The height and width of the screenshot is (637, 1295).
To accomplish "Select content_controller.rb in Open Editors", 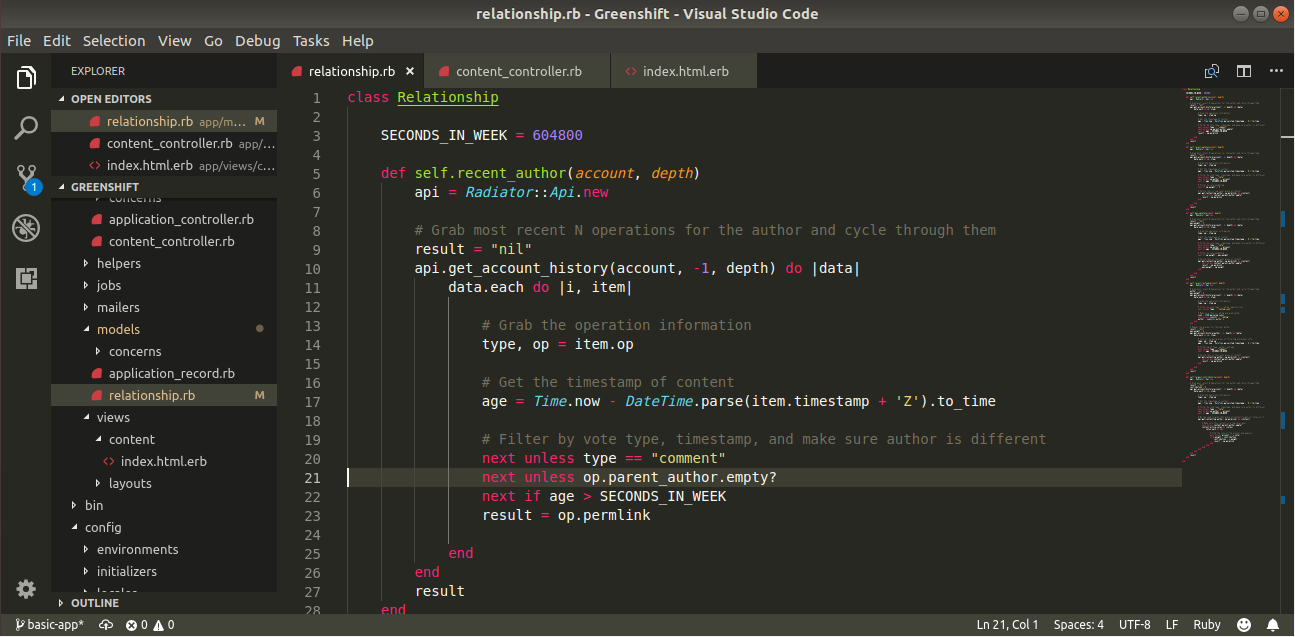I will pyautogui.click(x=164, y=143).
